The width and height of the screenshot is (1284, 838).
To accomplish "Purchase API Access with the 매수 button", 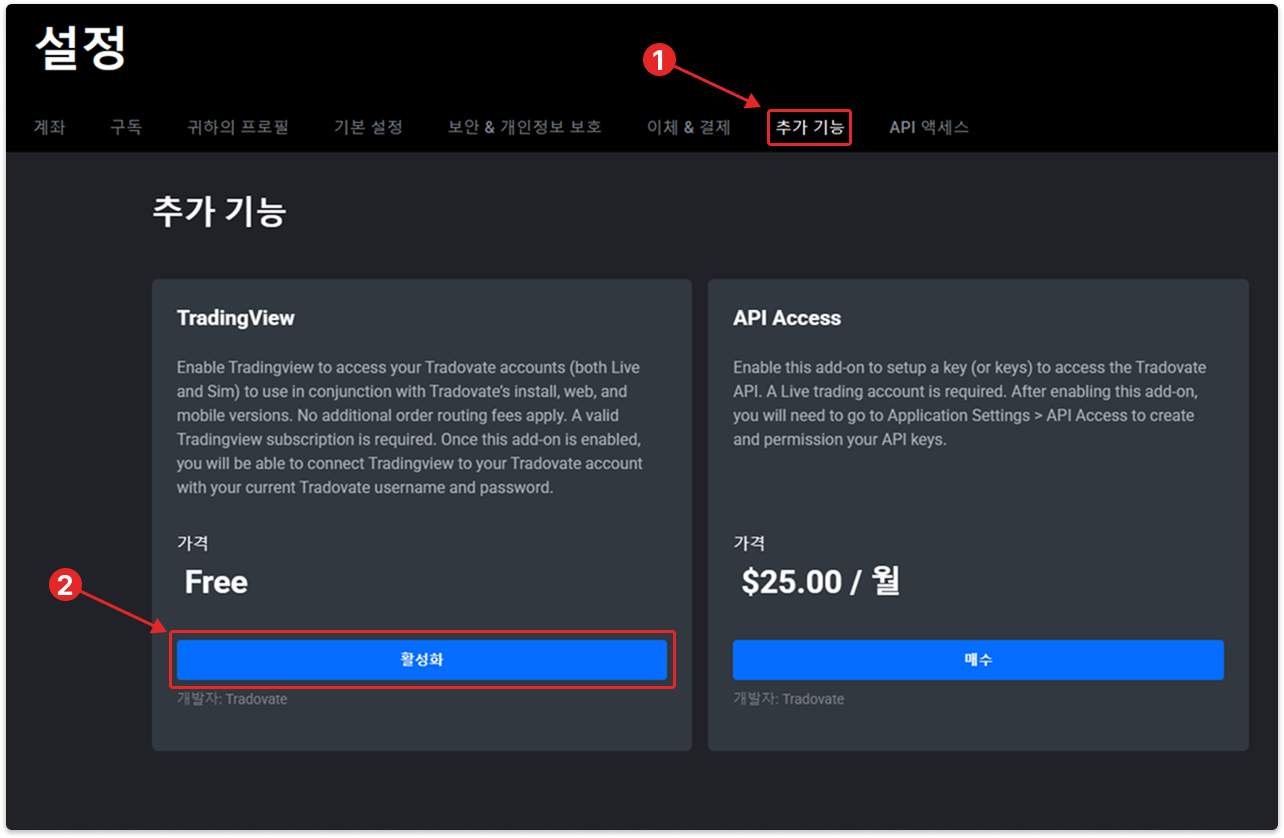I will pos(978,660).
